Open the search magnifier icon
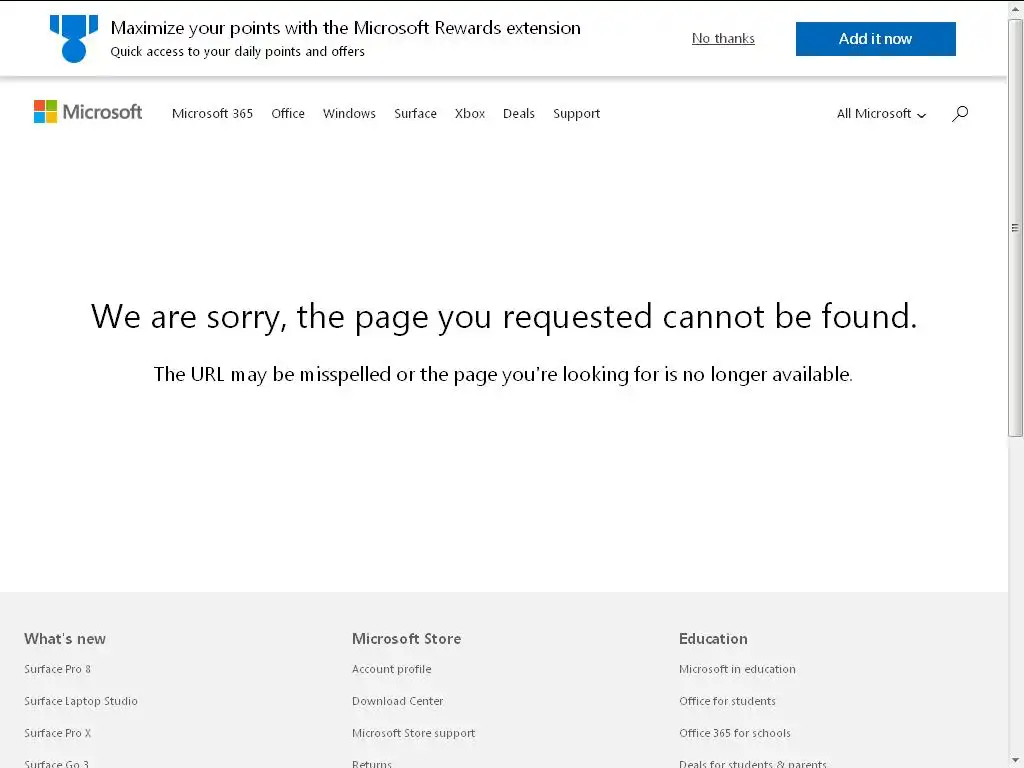 point(959,114)
